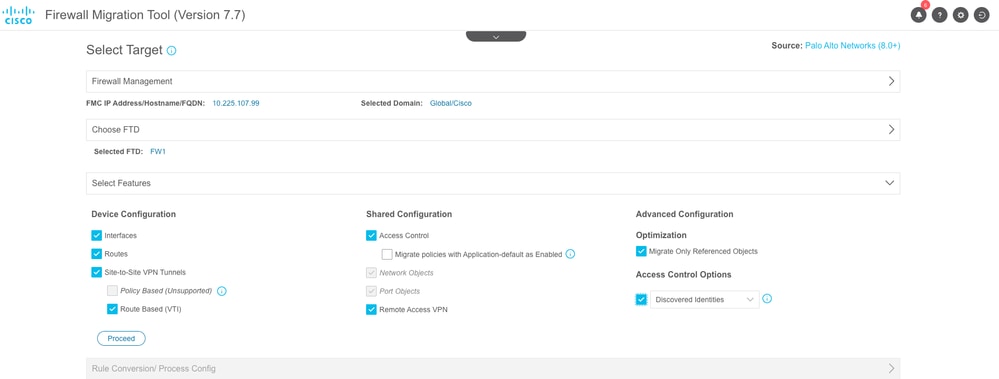Click the Device Configuration heading
The width and height of the screenshot is (999, 379).
(134, 214)
